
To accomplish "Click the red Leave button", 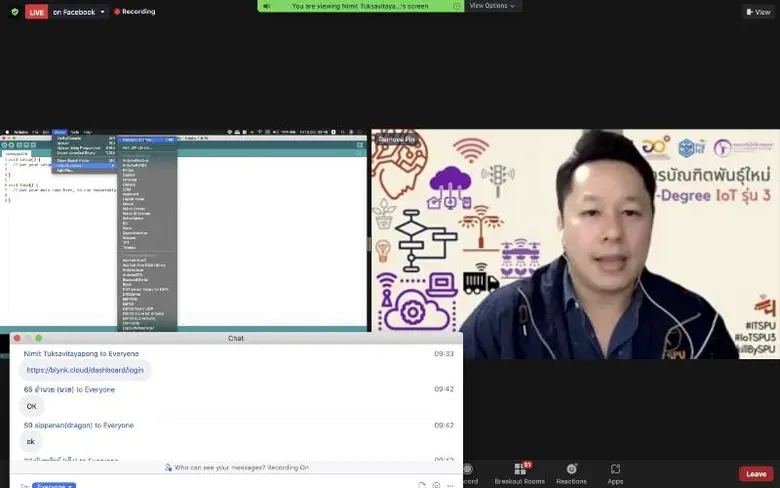I will click(x=756, y=474).
